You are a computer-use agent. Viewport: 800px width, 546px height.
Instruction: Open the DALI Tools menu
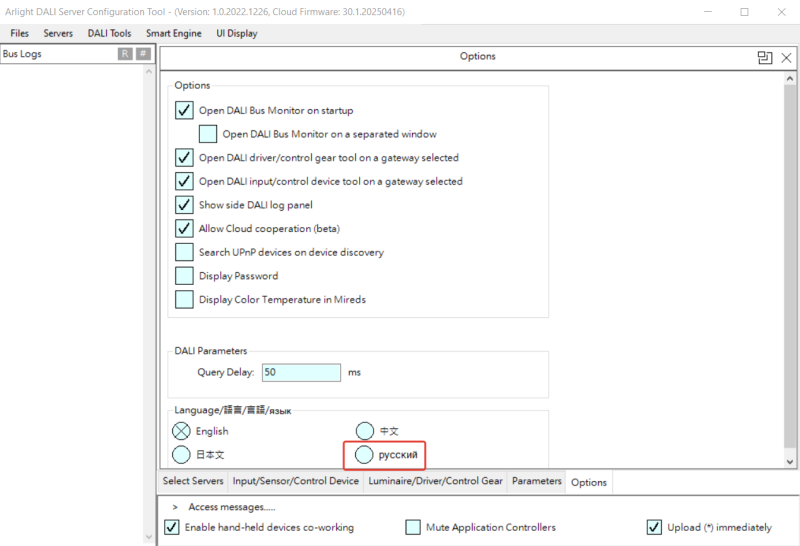tap(109, 33)
